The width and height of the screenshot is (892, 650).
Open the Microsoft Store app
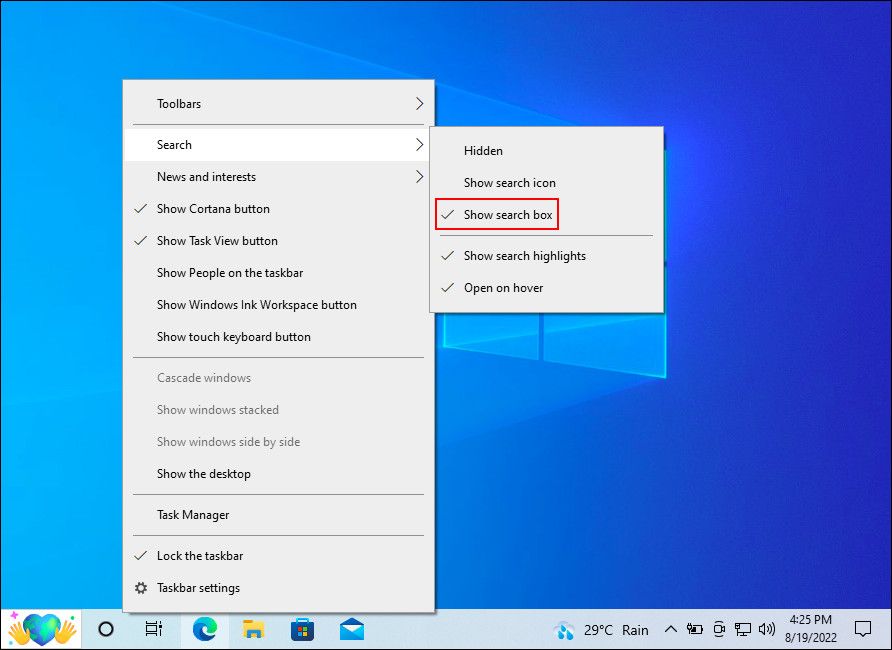click(x=302, y=629)
